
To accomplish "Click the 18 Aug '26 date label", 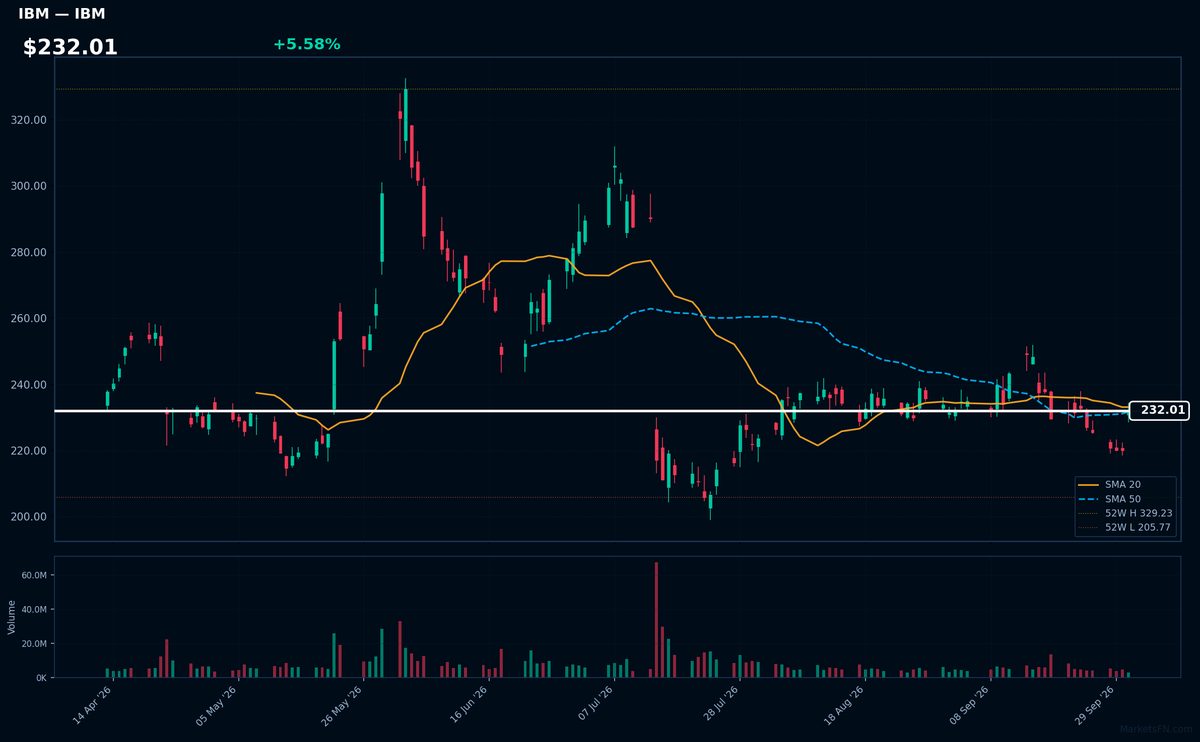I will (x=844, y=706).
